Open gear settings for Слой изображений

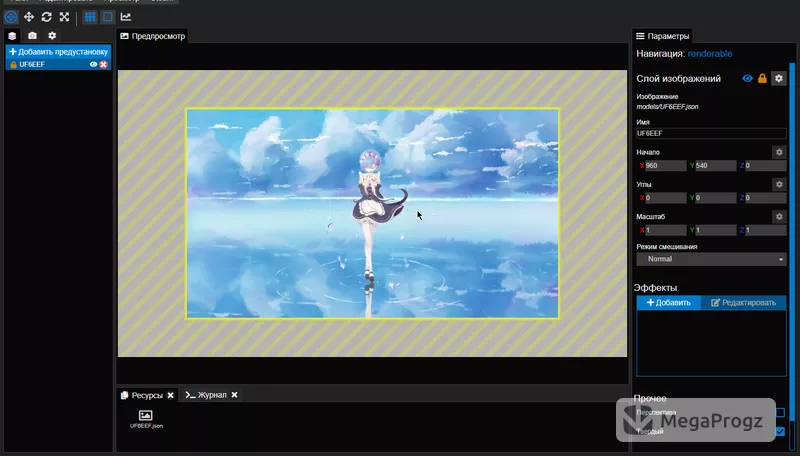(x=779, y=79)
